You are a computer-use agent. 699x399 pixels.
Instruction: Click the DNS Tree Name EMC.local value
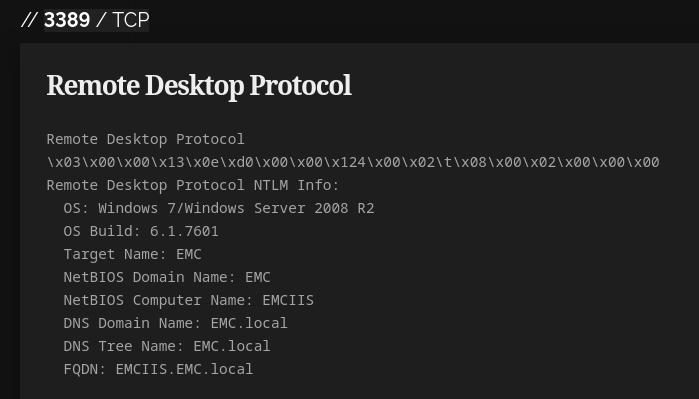(x=231, y=346)
